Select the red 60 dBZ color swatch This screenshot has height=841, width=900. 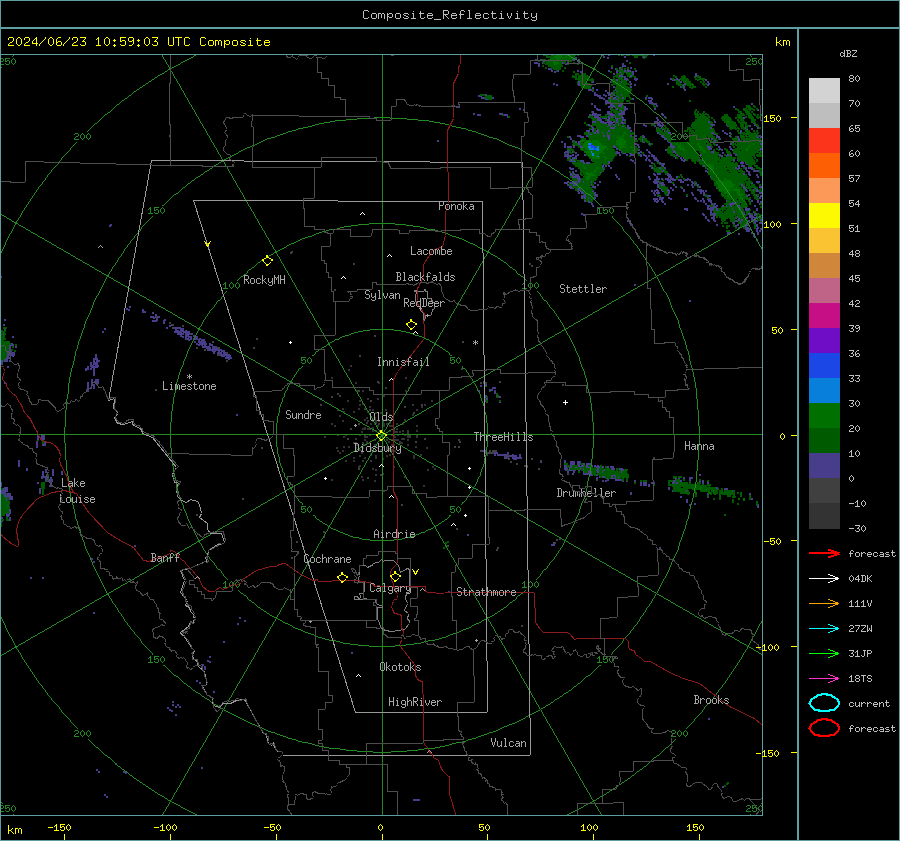(824, 140)
